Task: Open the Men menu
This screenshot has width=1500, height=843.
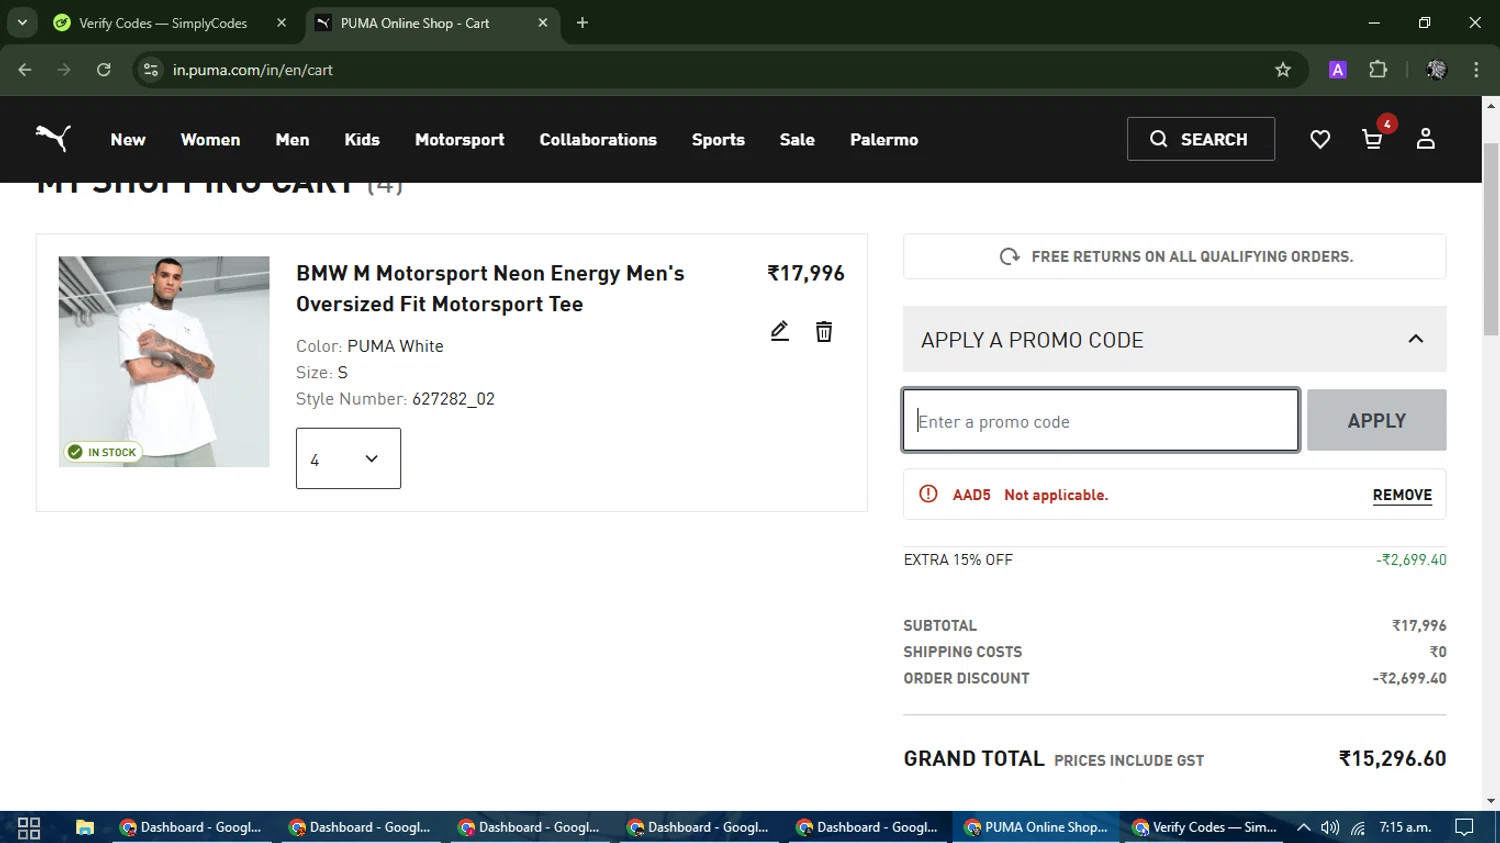Action: 292,139
